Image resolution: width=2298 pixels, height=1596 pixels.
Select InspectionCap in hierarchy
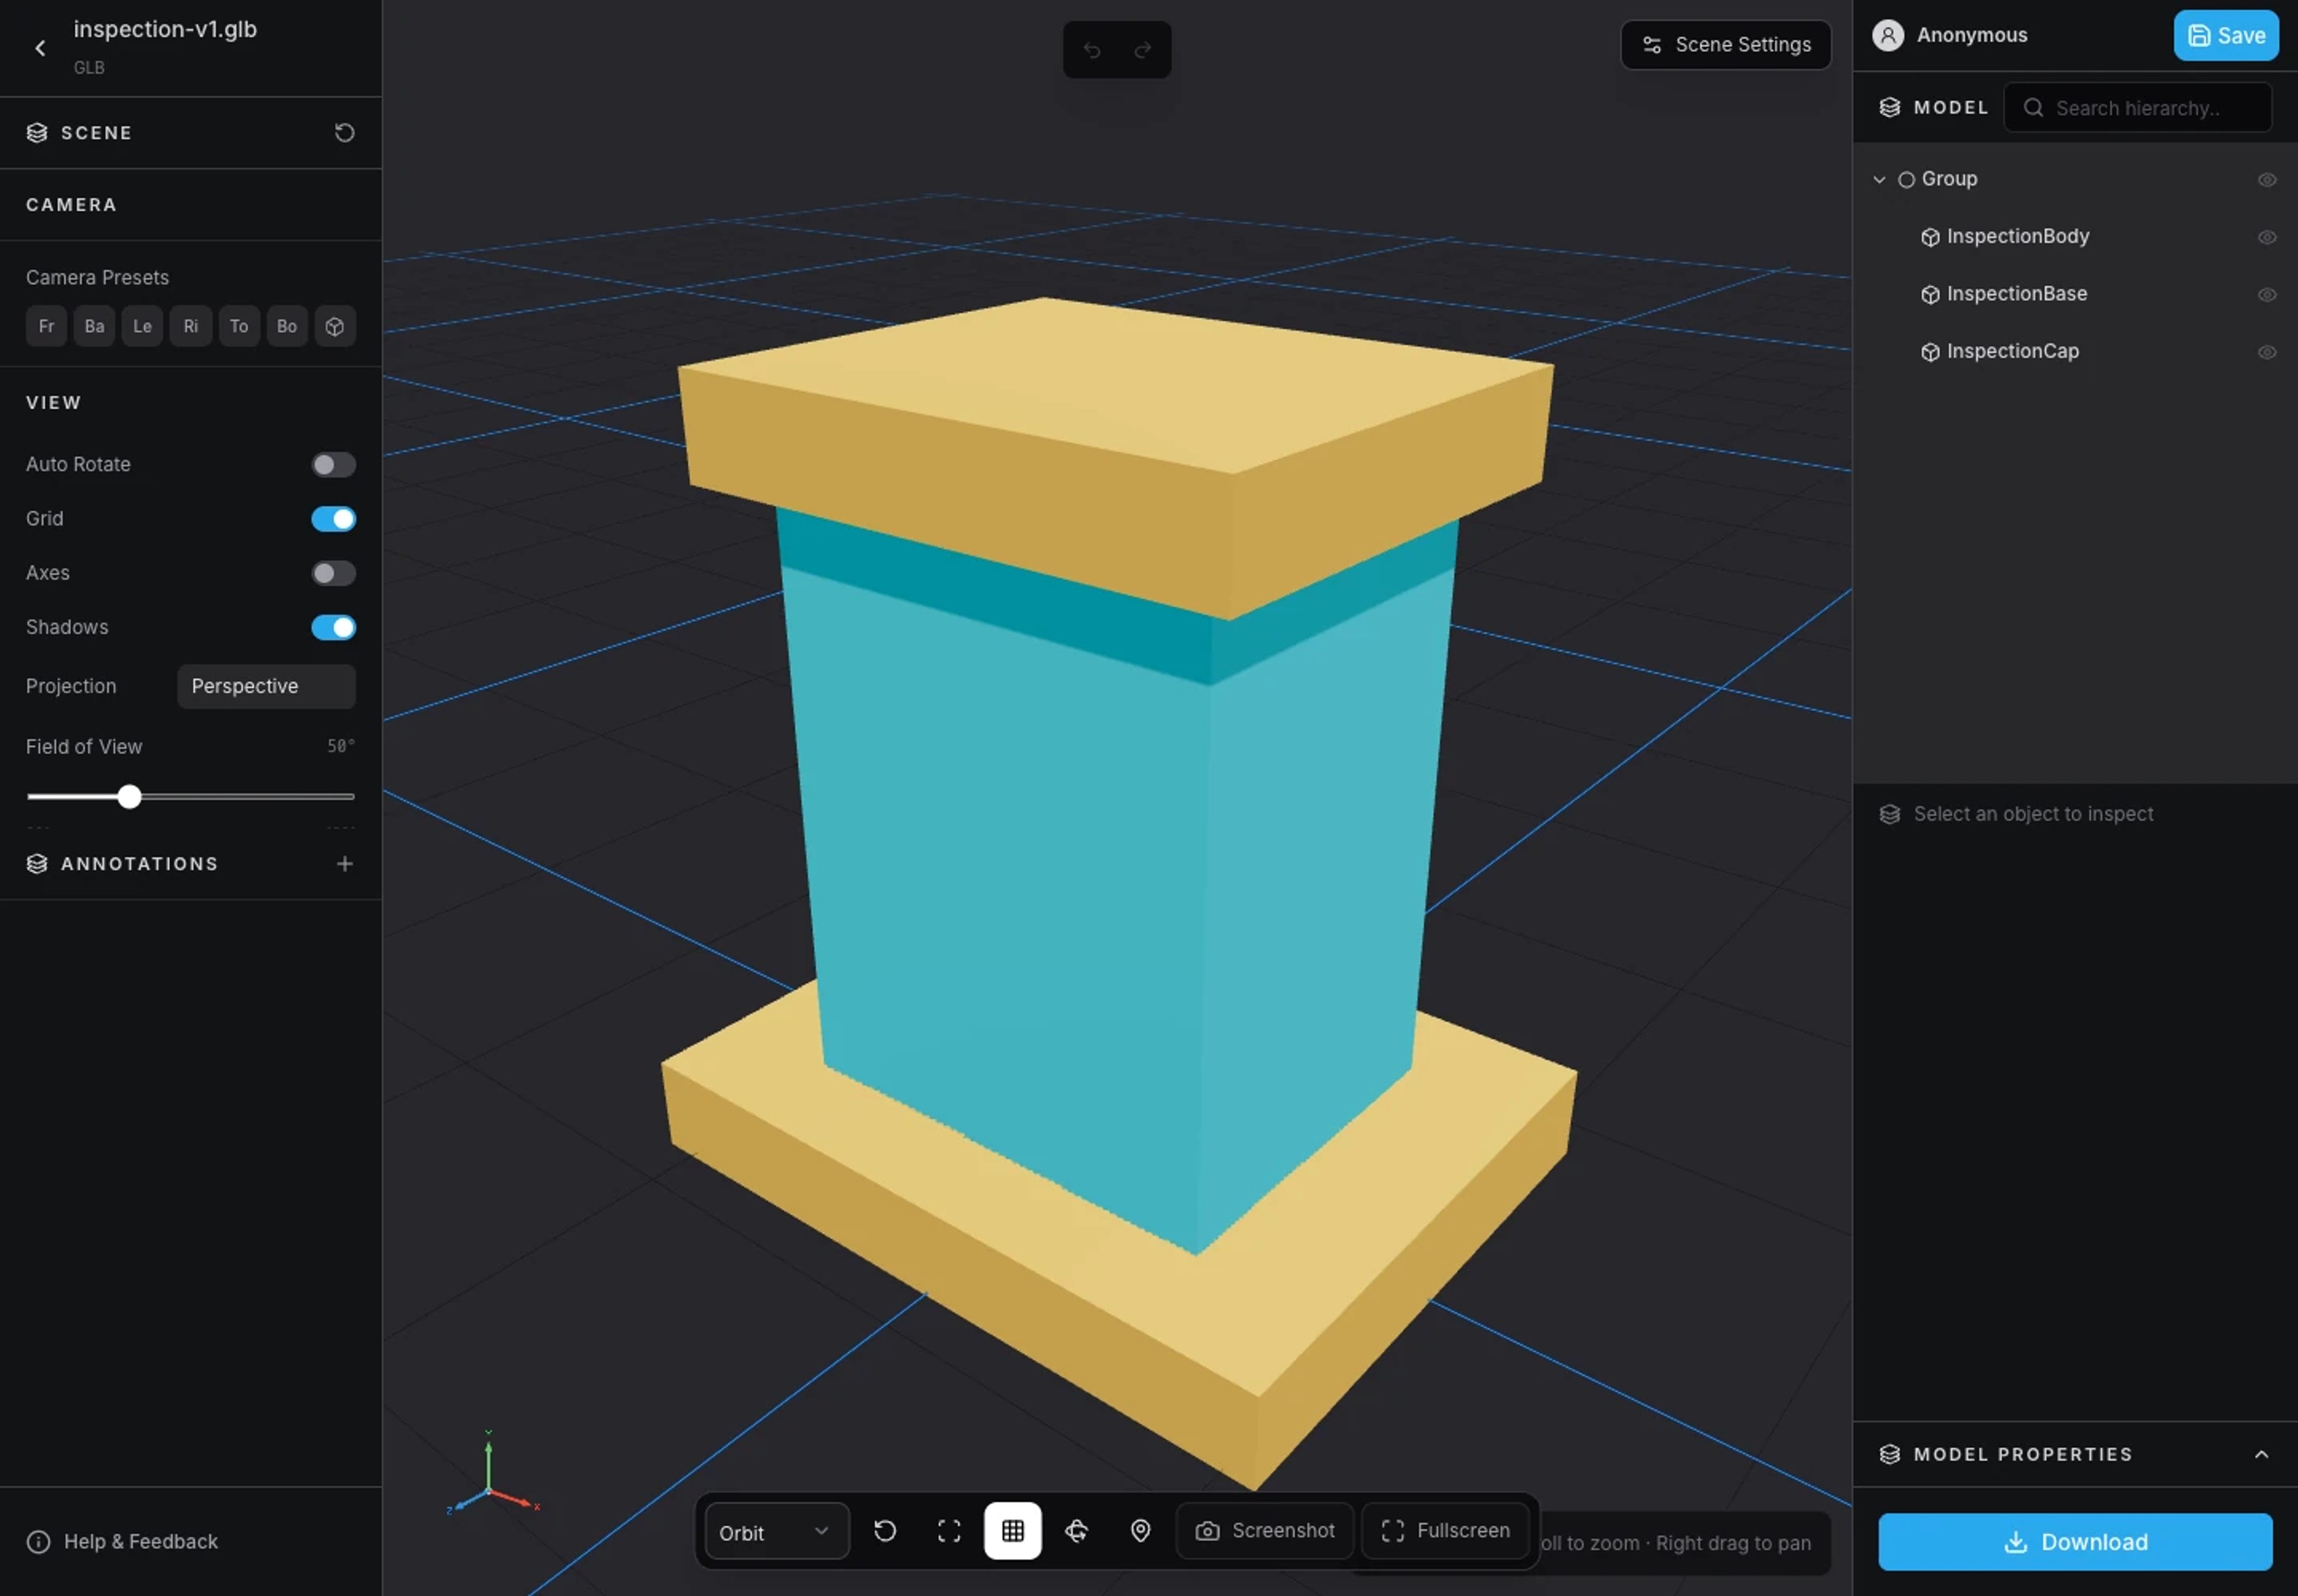[x=2012, y=352]
